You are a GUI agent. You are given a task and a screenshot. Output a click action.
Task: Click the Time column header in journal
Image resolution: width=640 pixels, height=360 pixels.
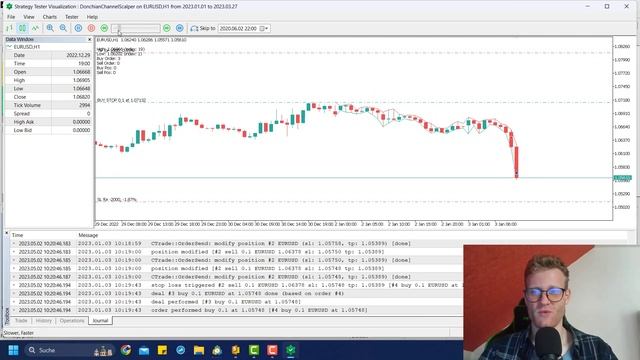click(18, 235)
